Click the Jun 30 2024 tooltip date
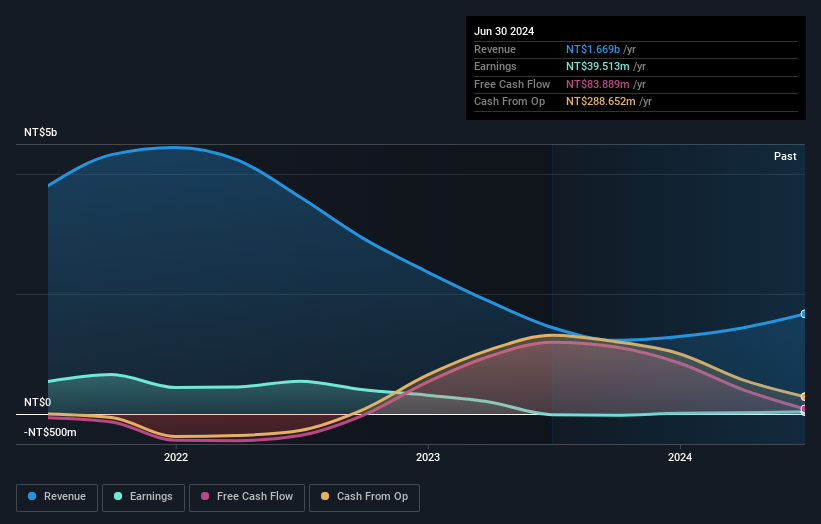 (504, 31)
